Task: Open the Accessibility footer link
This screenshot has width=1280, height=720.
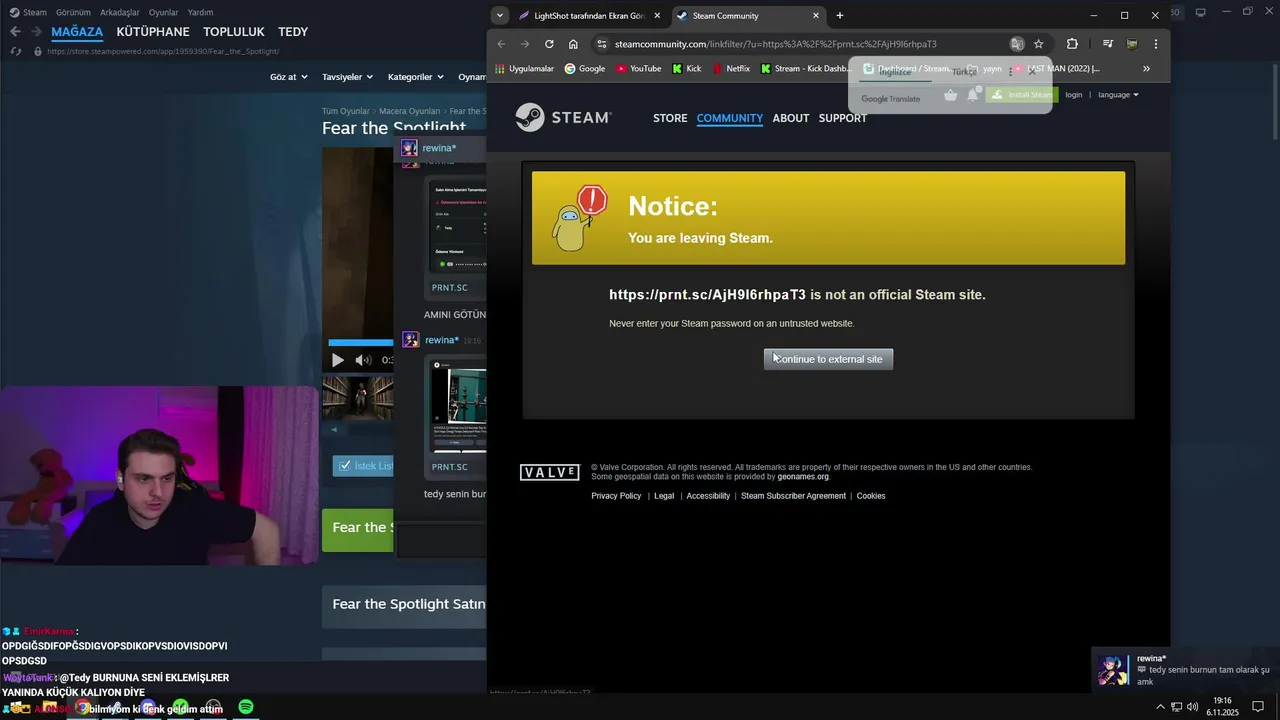Action: point(708,496)
